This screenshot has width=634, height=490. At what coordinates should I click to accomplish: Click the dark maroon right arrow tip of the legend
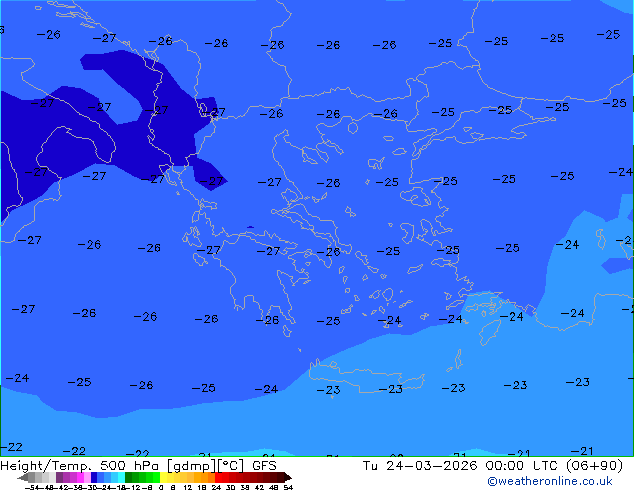287,477
